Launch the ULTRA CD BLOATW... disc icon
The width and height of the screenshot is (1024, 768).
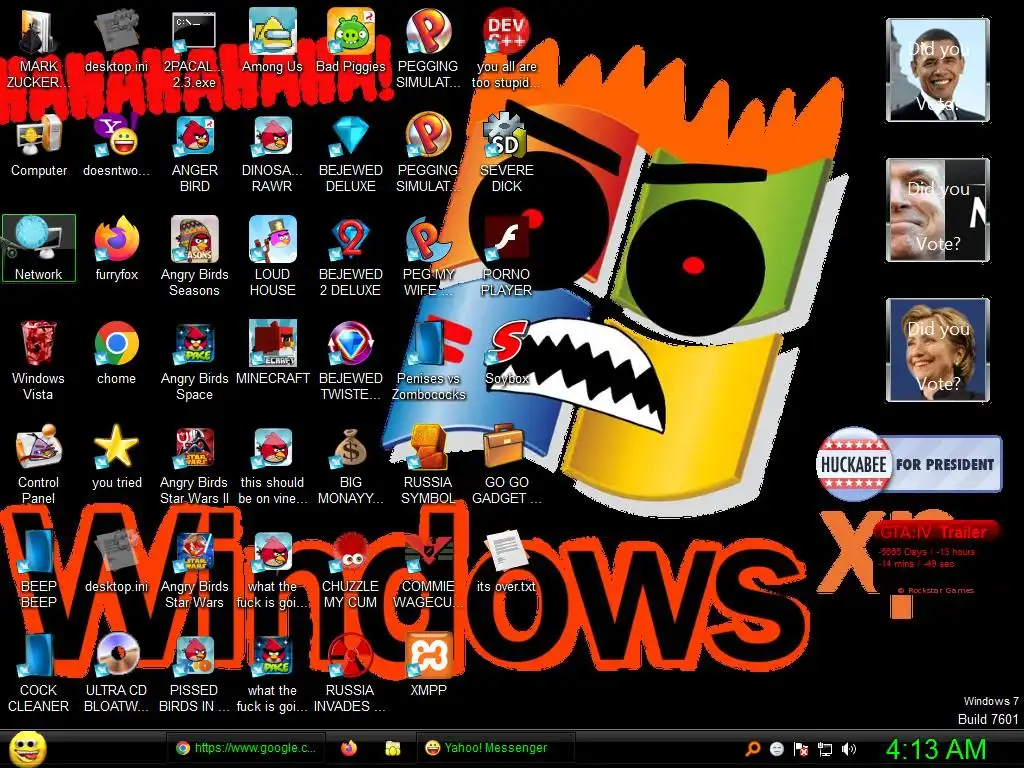click(x=116, y=673)
